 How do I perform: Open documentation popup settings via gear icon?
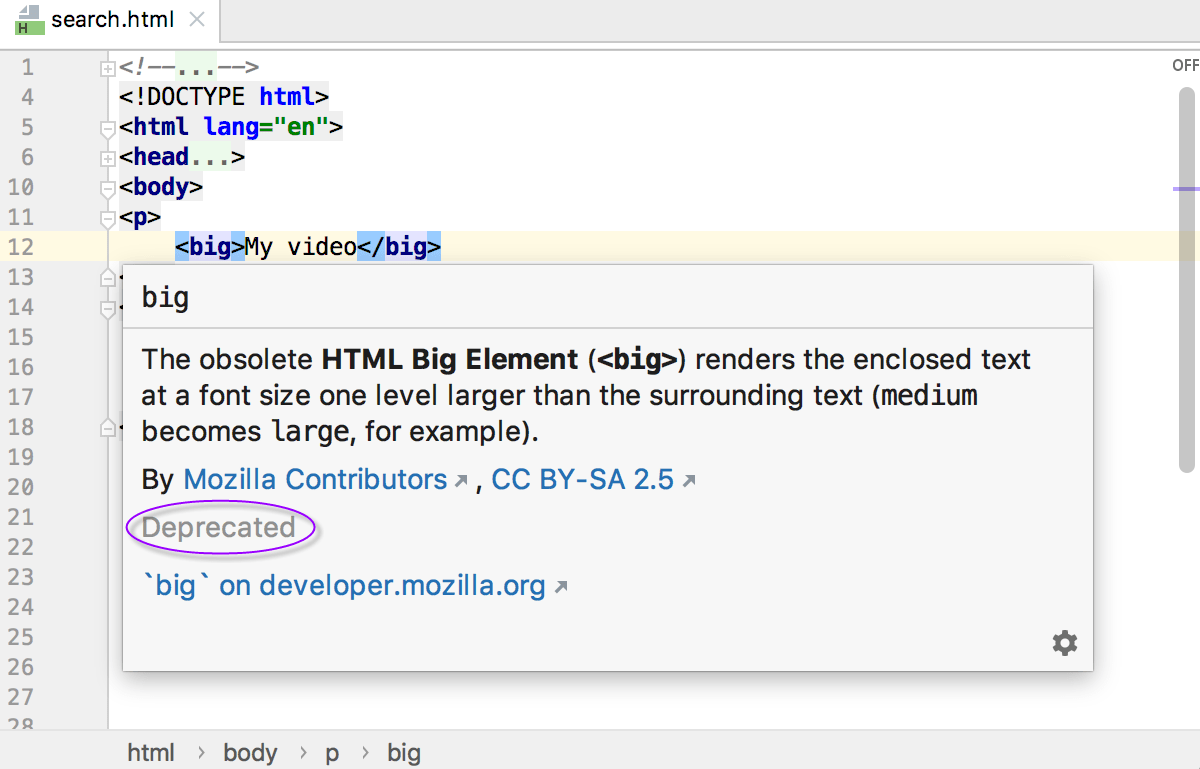pyautogui.click(x=1064, y=643)
